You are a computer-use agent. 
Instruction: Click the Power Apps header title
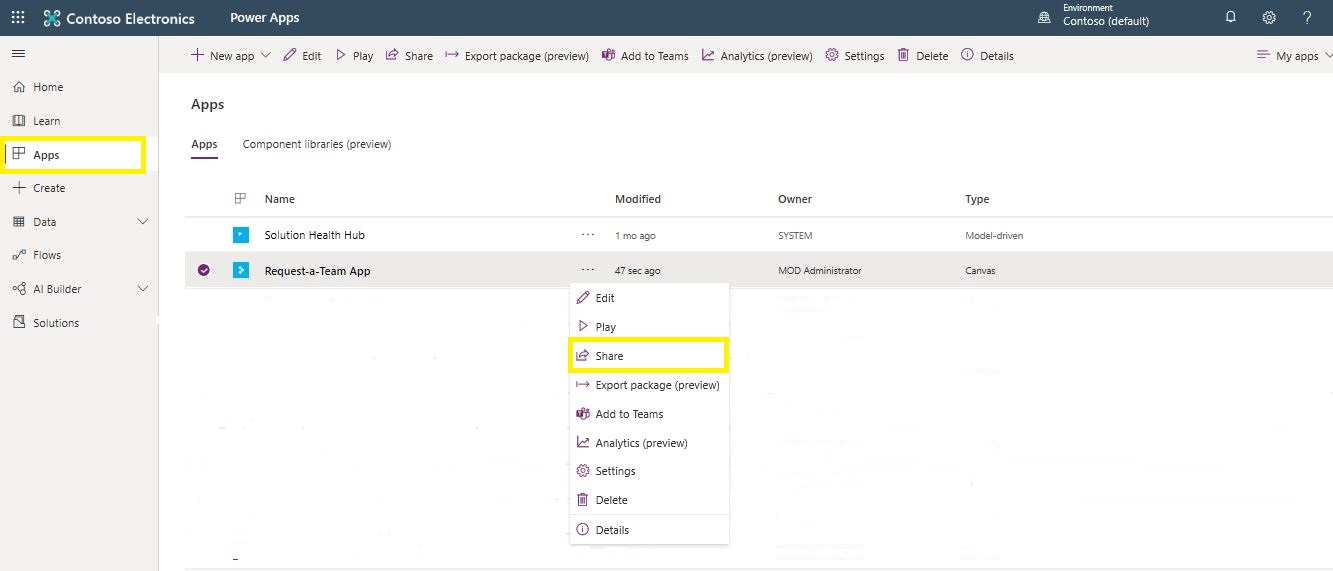coord(264,18)
